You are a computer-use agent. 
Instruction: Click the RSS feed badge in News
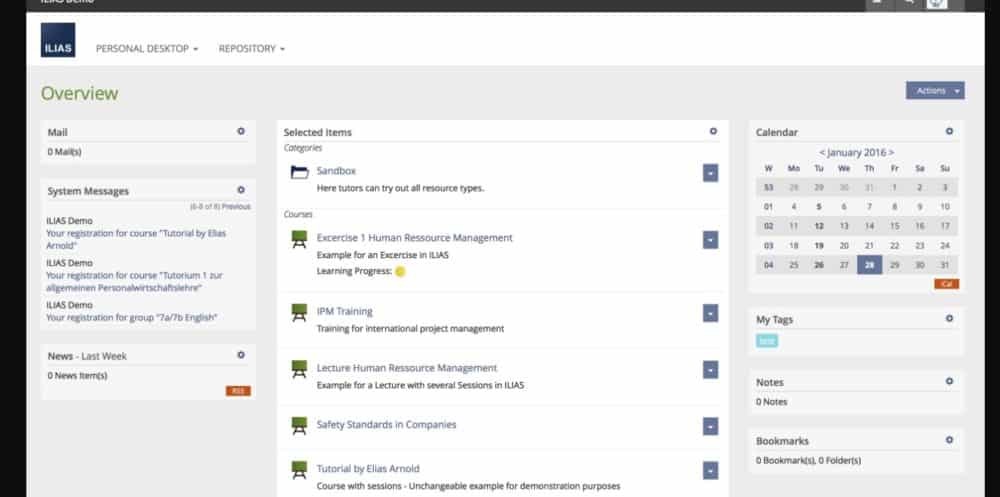pyautogui.click(x=238, y=391)
